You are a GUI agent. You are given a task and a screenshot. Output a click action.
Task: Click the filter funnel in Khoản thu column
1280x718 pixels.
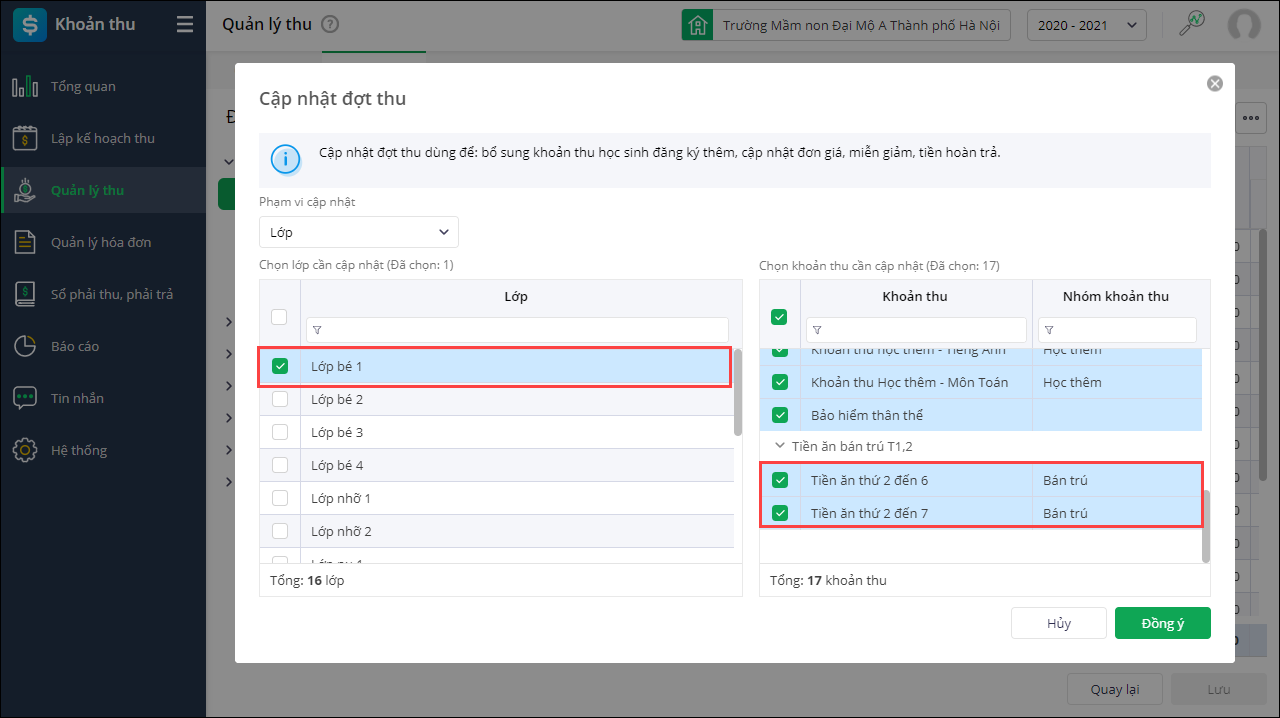coord(817,330)
